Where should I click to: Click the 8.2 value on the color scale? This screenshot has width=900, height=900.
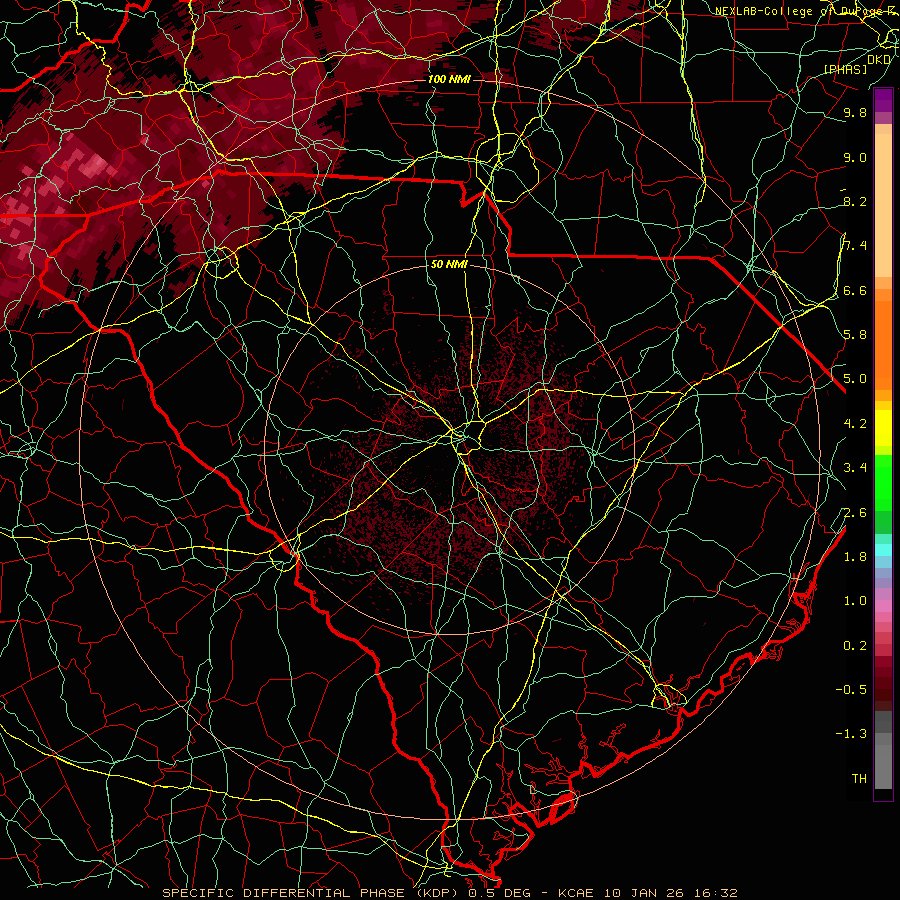pyautogui.click(x=855, y=201)
